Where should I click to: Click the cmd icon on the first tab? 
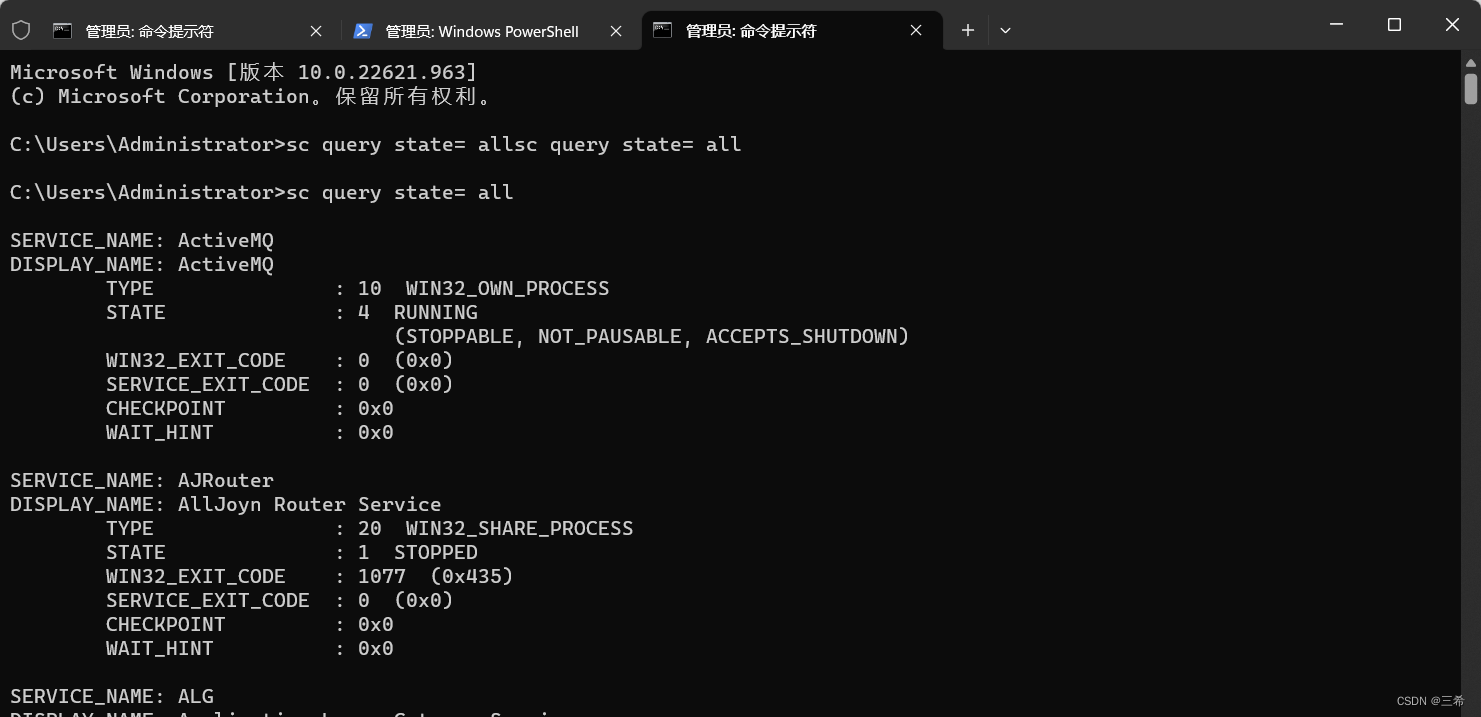click(64, 31)
